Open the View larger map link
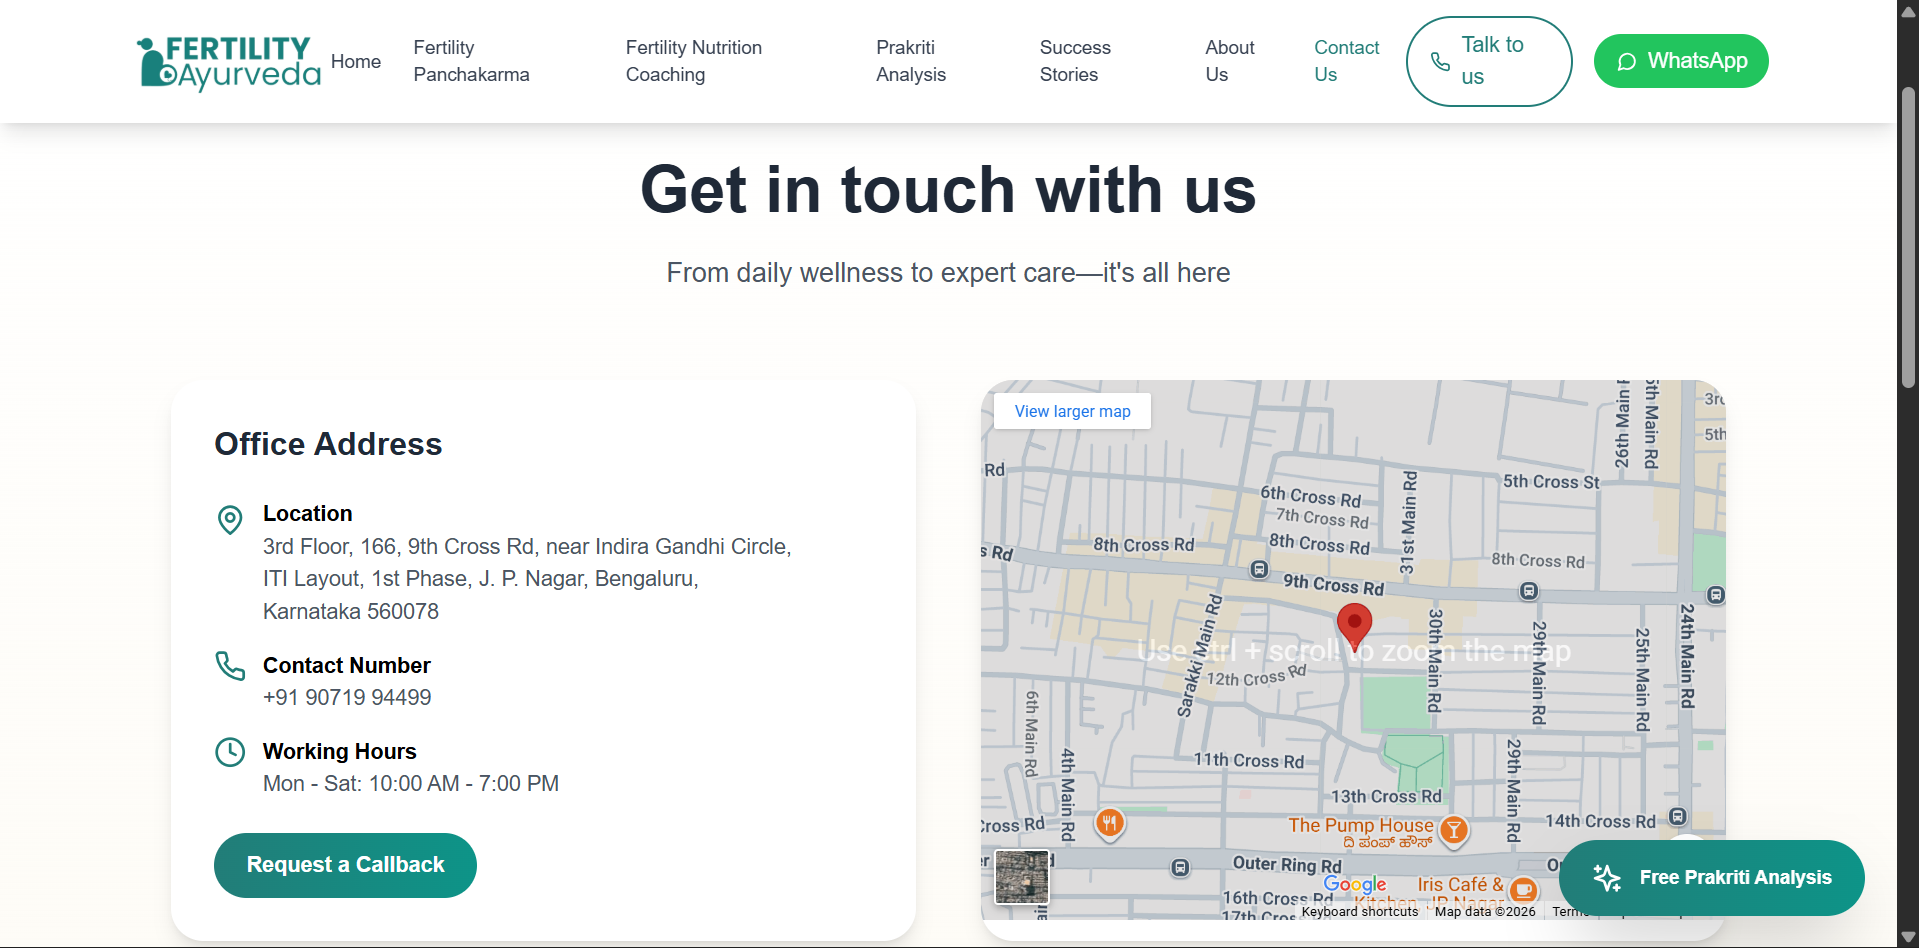 (x=1072, y=411)
